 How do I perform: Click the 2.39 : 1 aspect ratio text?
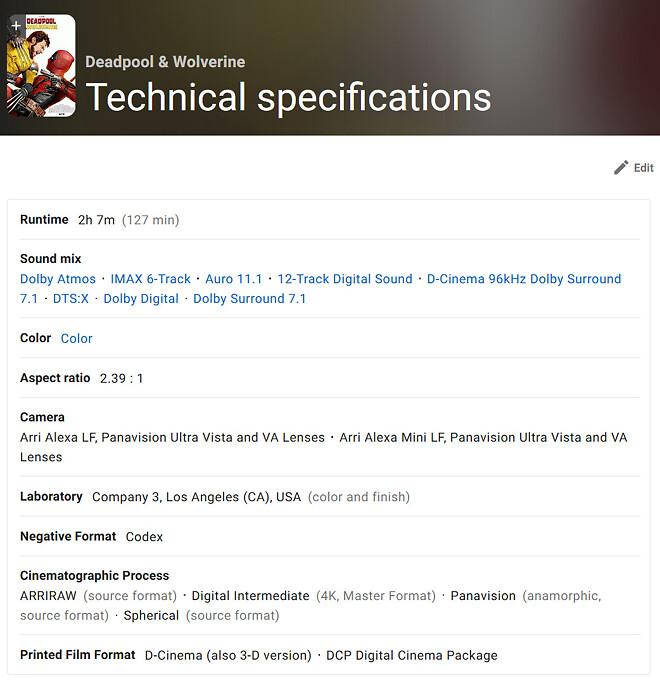point(121,378)
